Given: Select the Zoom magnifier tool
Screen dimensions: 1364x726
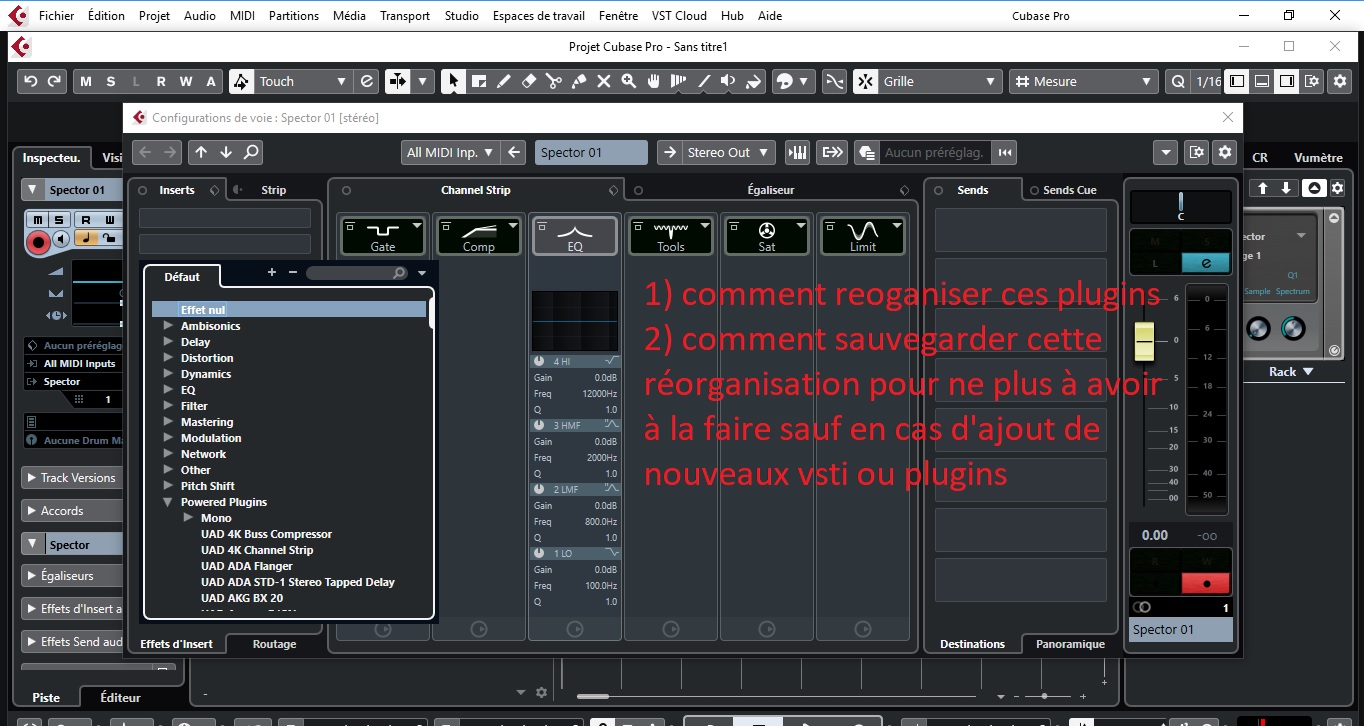Looking at the screenshot, I should [628, 81].
